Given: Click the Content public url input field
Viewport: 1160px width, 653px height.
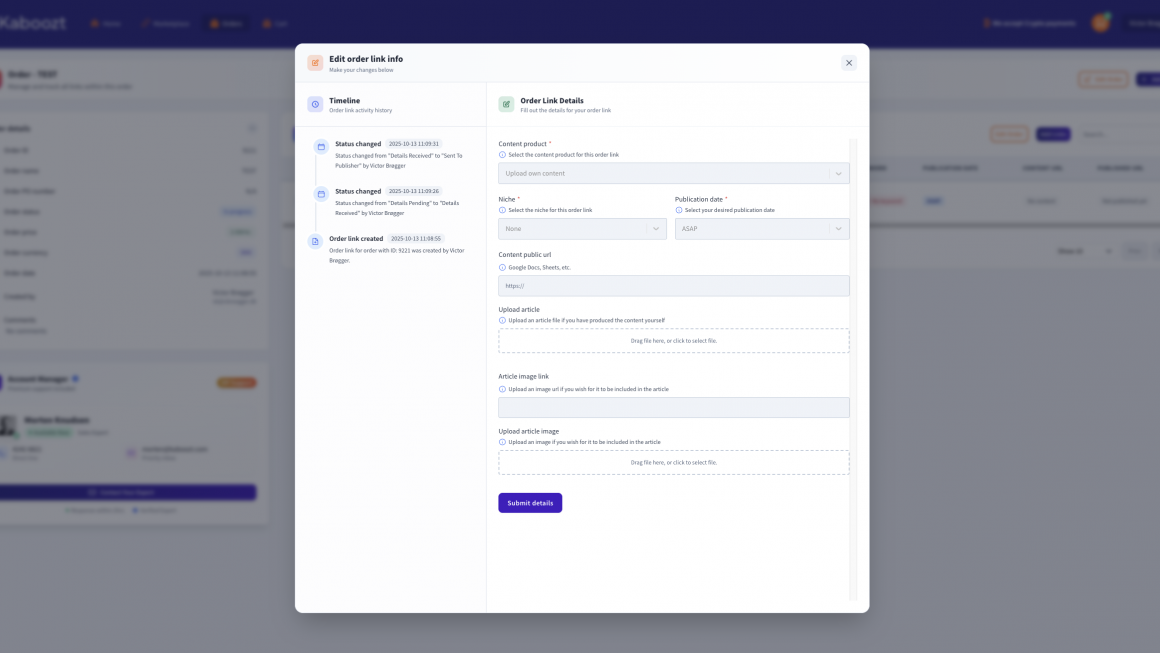Looking at the screenshot, I should point(673,286).
